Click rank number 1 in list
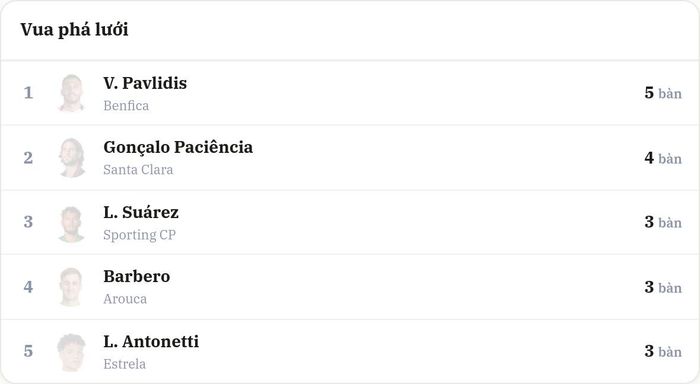The height and width of the screenshot is (384, 700). tap(28, 93)
